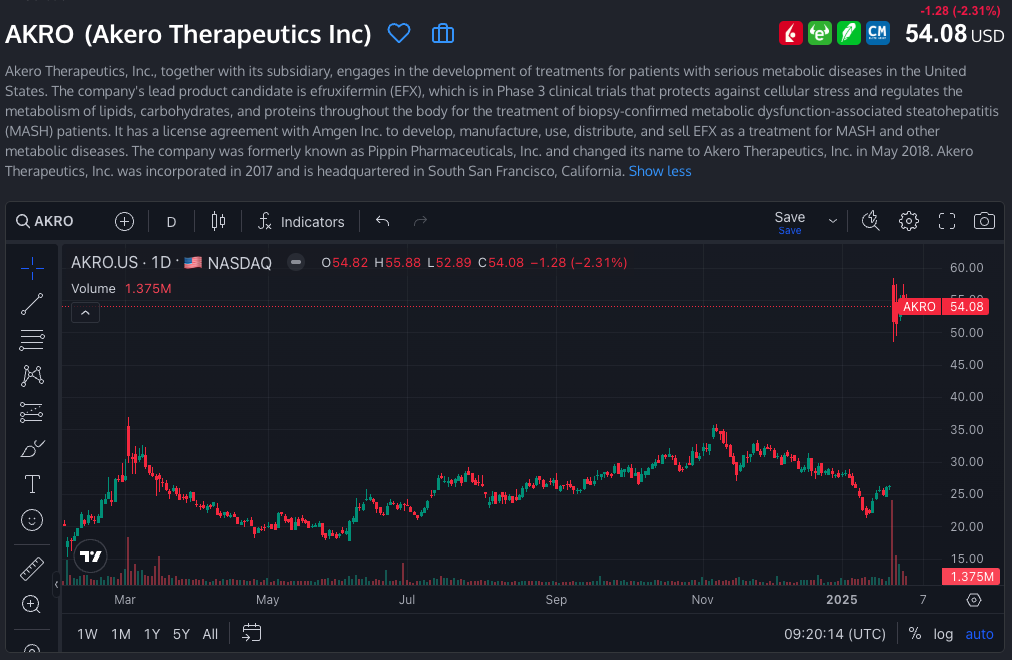
Task: Open the blue CM broker badge
Action: point(878,33)
